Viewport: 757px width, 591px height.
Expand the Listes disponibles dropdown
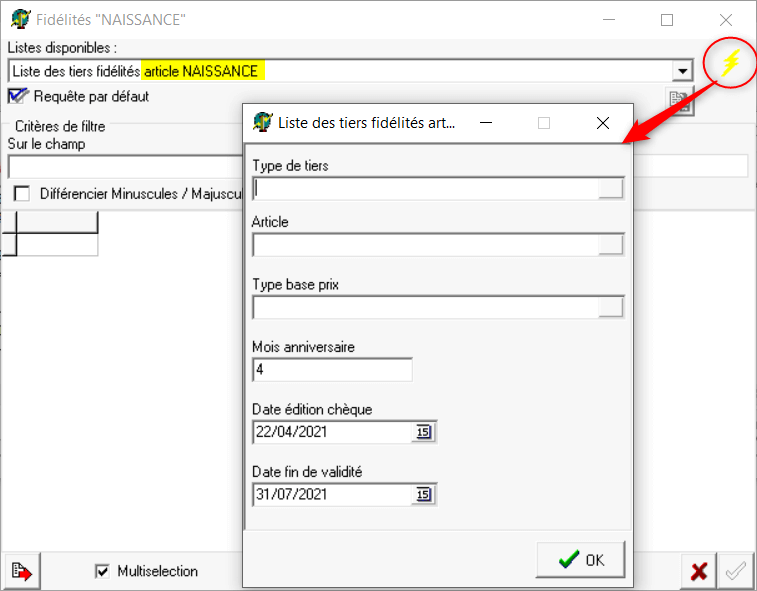click(682, 71)
